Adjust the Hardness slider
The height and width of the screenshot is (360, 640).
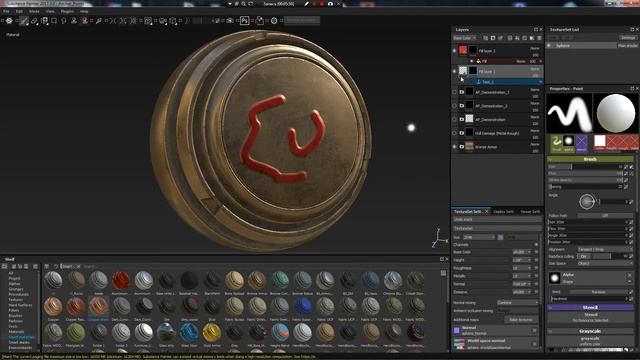(589, 299)
